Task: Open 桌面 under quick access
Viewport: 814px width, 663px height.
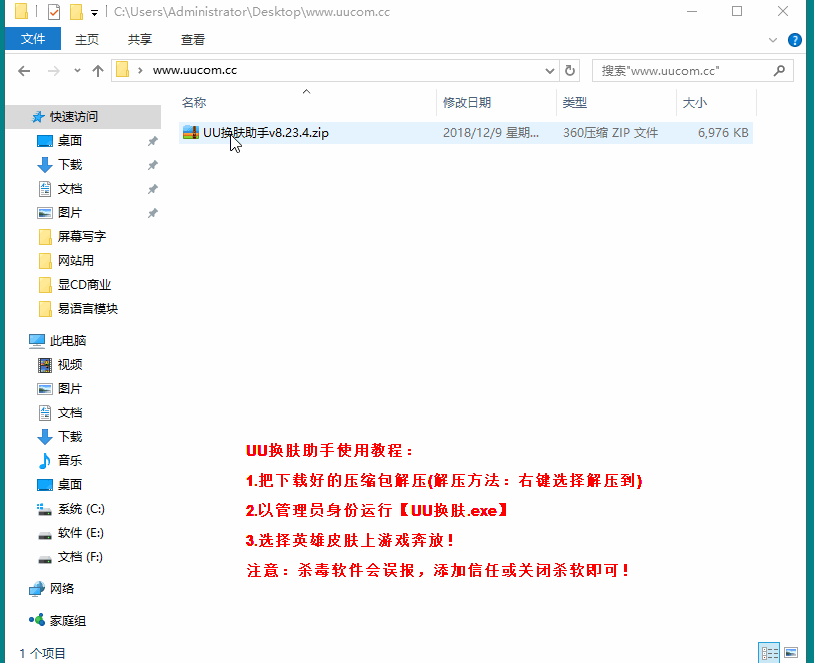Action: click(x=70, y=141)
